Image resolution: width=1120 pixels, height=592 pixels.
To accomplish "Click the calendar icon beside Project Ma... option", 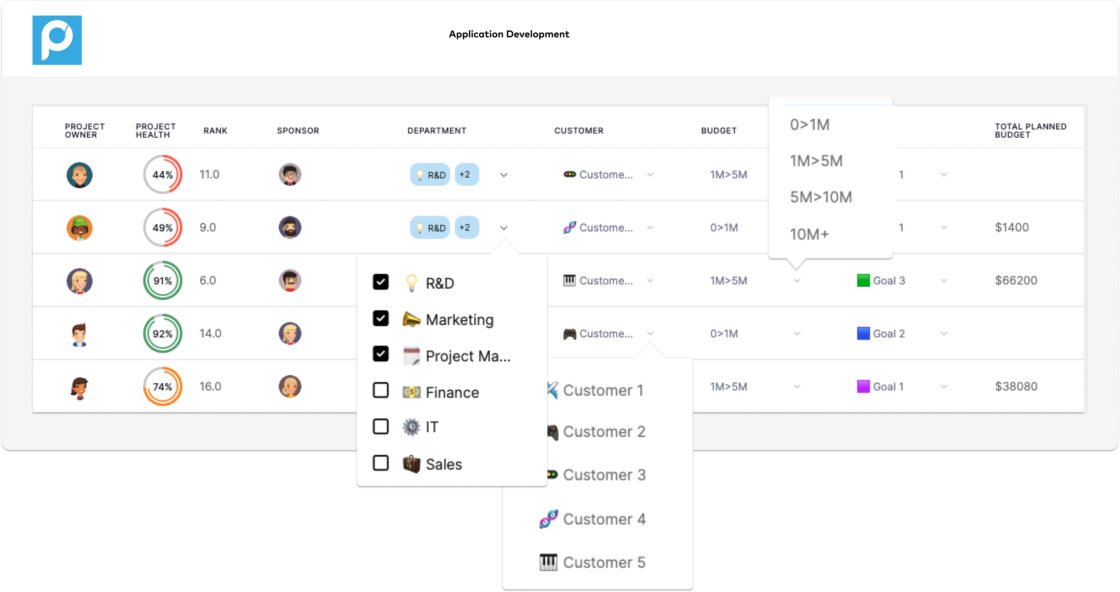I will coord(411,356).
